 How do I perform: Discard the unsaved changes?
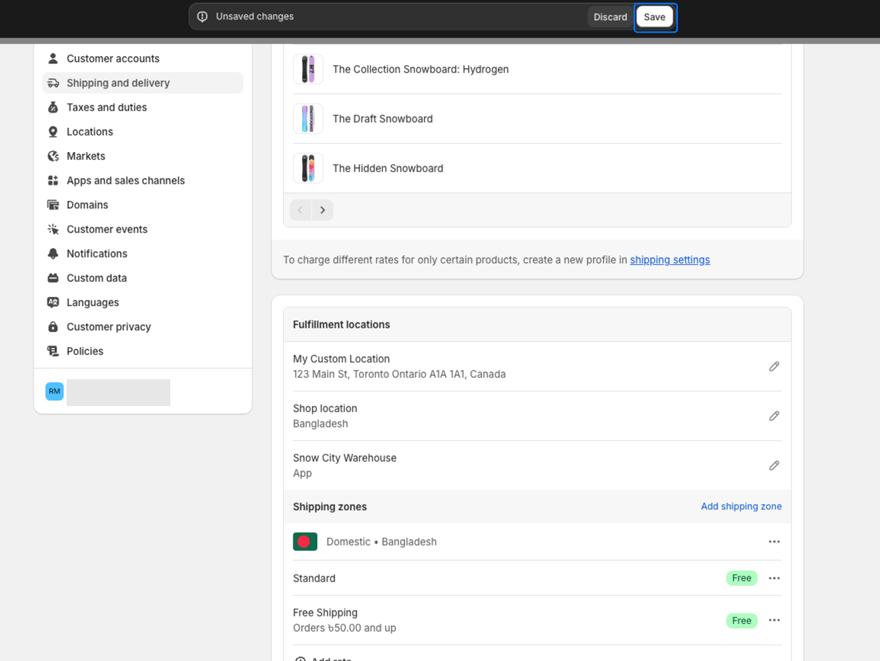point(610,17)
